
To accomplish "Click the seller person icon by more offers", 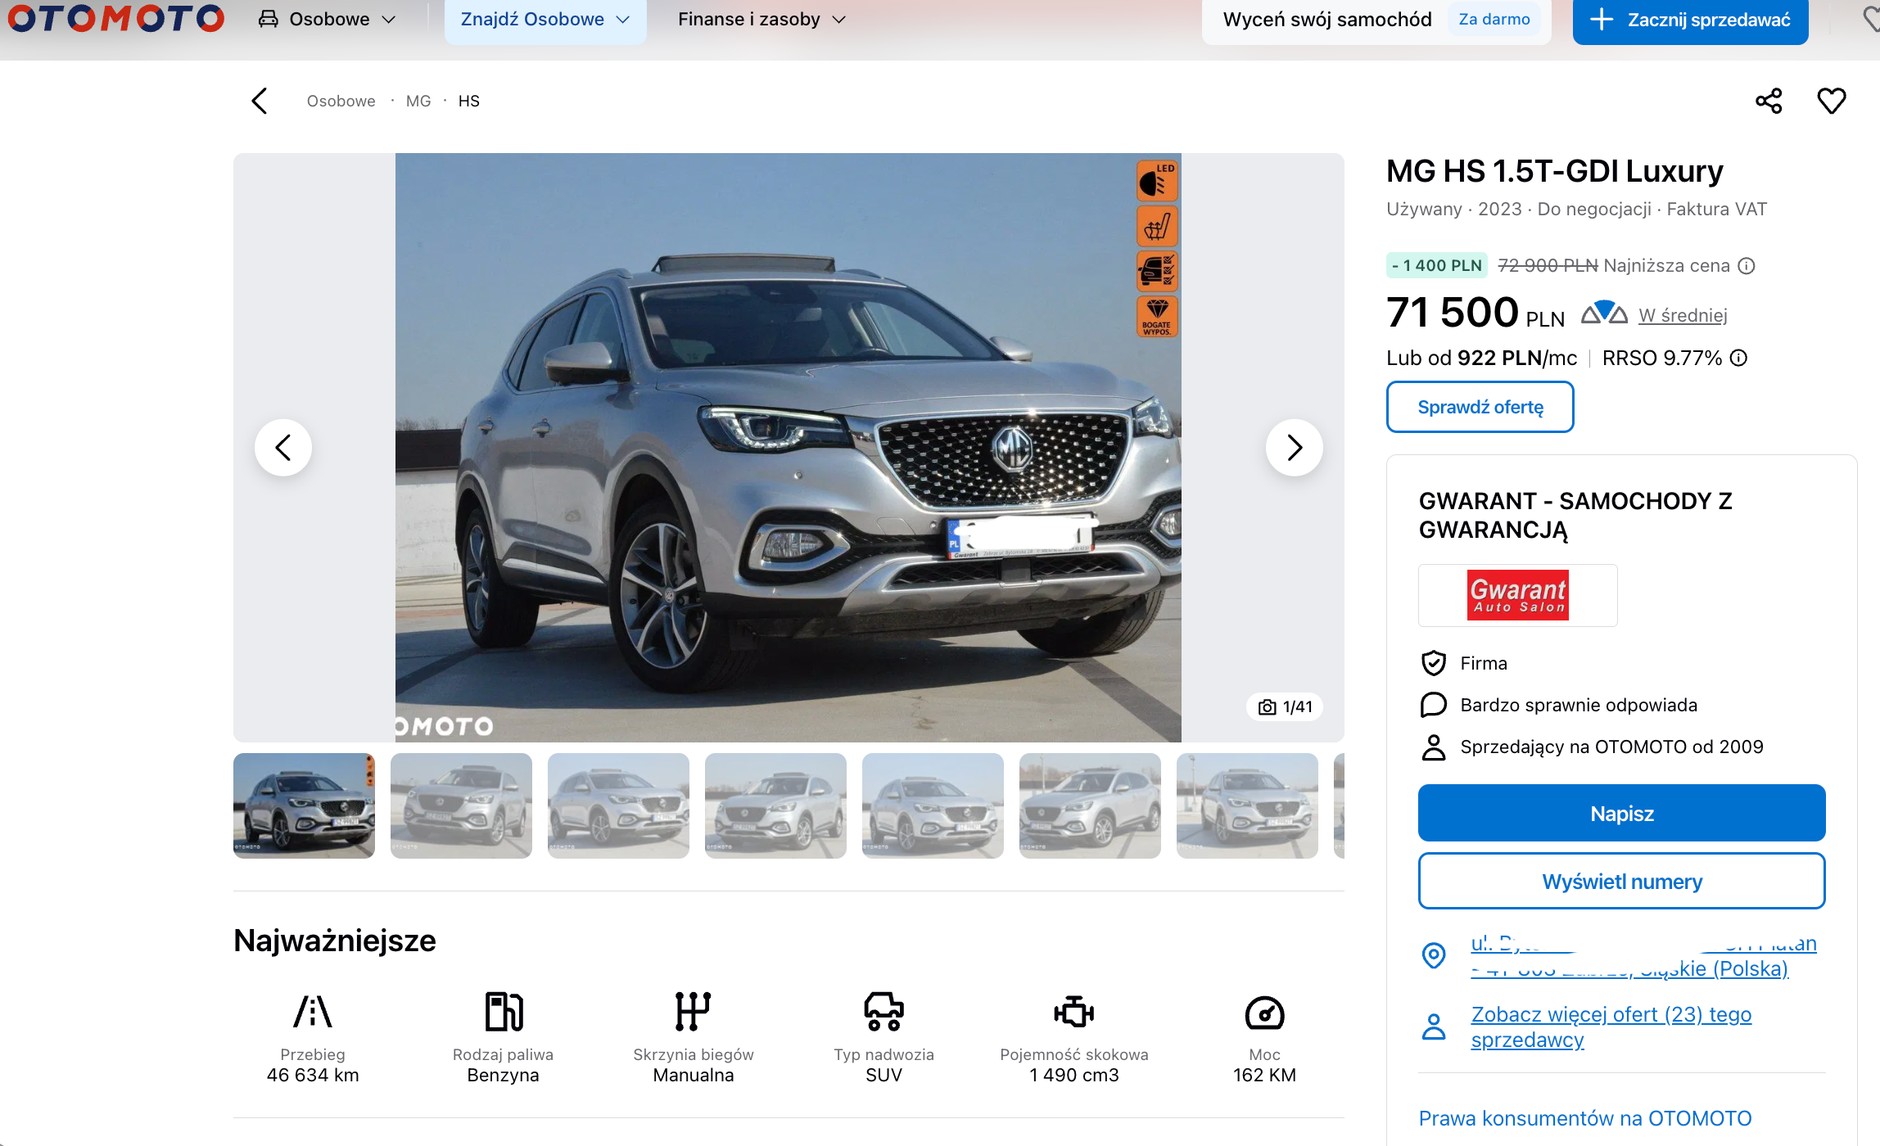I will click(x=1434, y=1027).
